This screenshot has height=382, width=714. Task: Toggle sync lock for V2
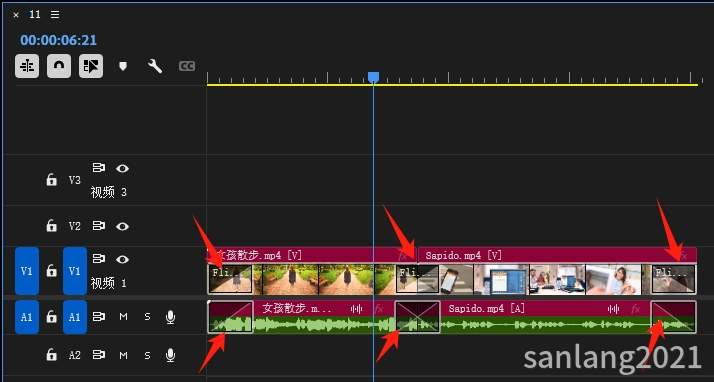[99, 226]
